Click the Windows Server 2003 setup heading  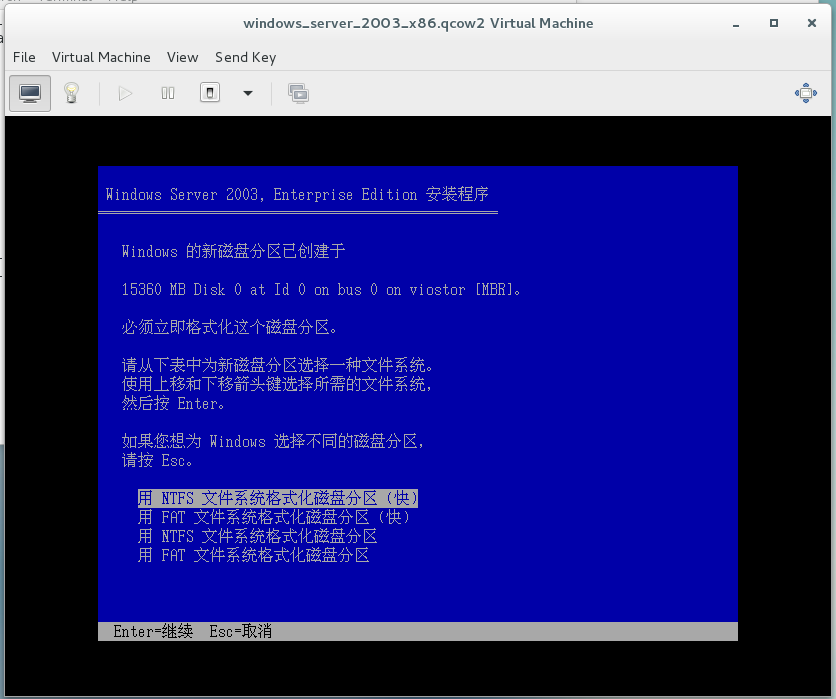297,194
